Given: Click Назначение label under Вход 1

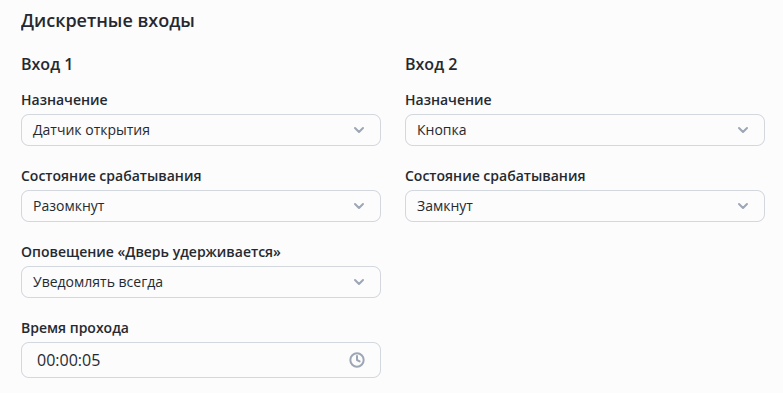Looking at the screenshot, I should [x=64, y=100].
